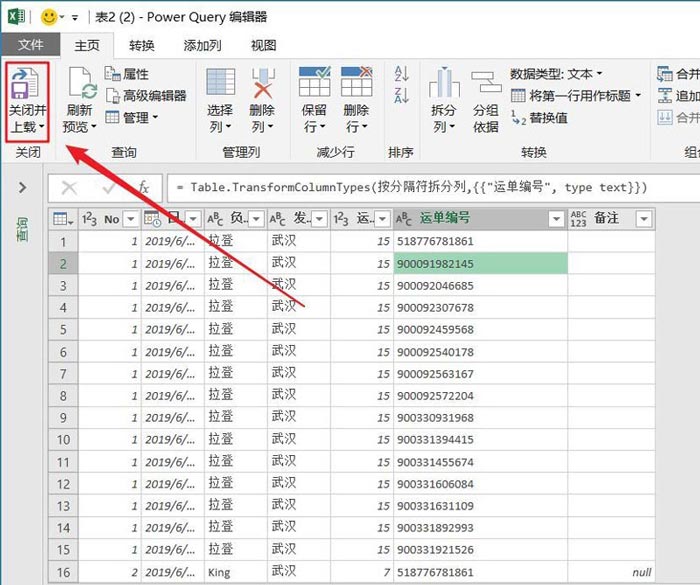Click the ABC123 type icon of 备注 column
The width and height of the screenshot is (700, 585).
point(578,219)
